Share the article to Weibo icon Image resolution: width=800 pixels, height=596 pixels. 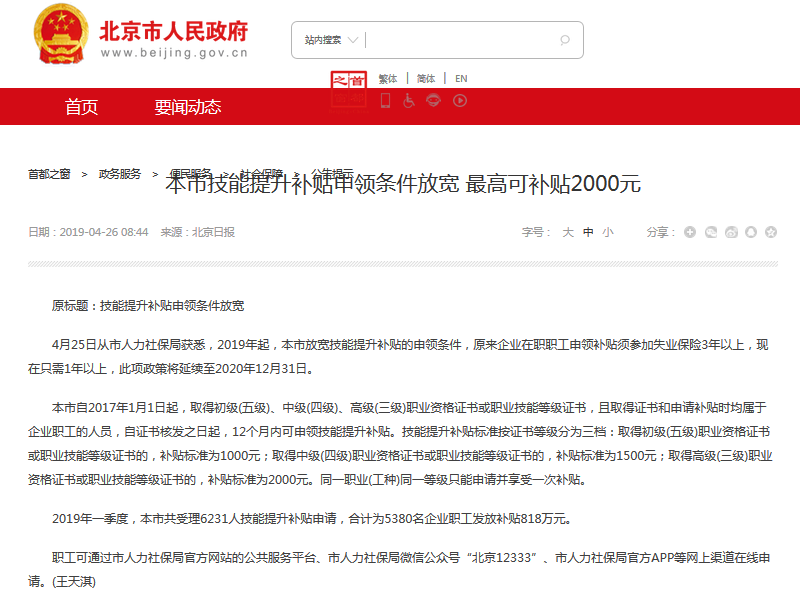pyautogui.click(x=733, y=231)
